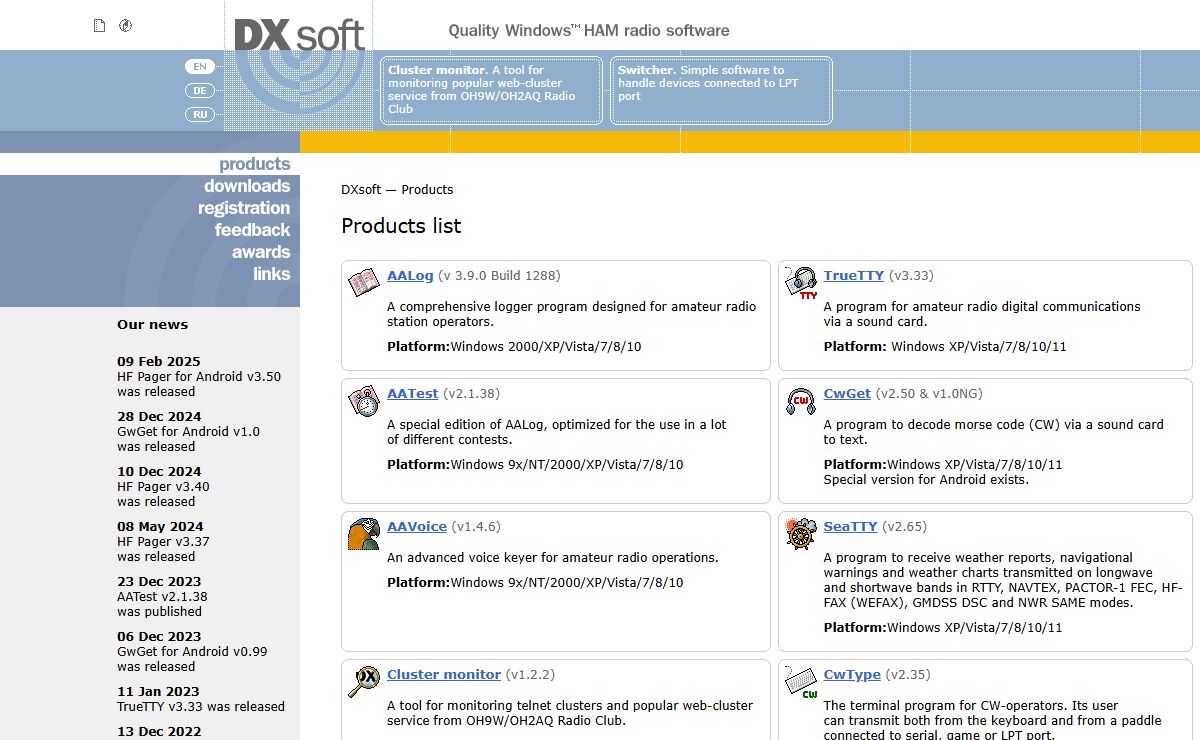Click the TrueTTY v3.33 was released news
Viewport: 1200px width, 740px height.
[x=201, y=707]
